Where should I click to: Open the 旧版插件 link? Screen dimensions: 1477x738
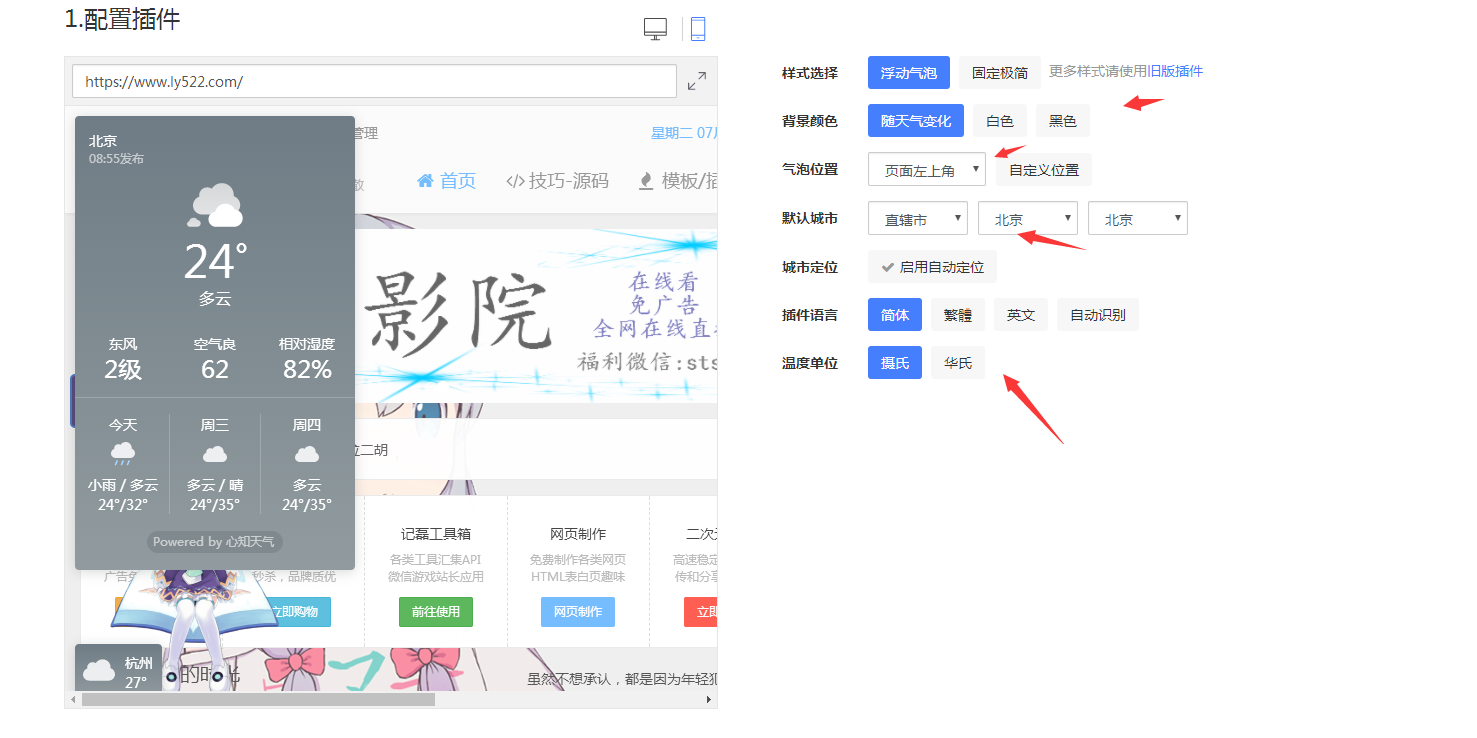1175,72
